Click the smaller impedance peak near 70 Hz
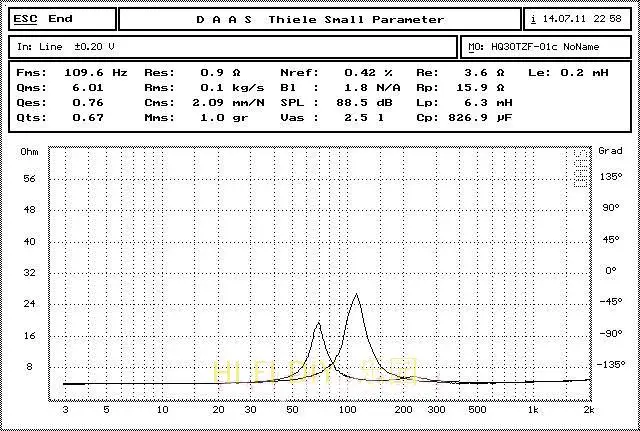 coord(318,324)
